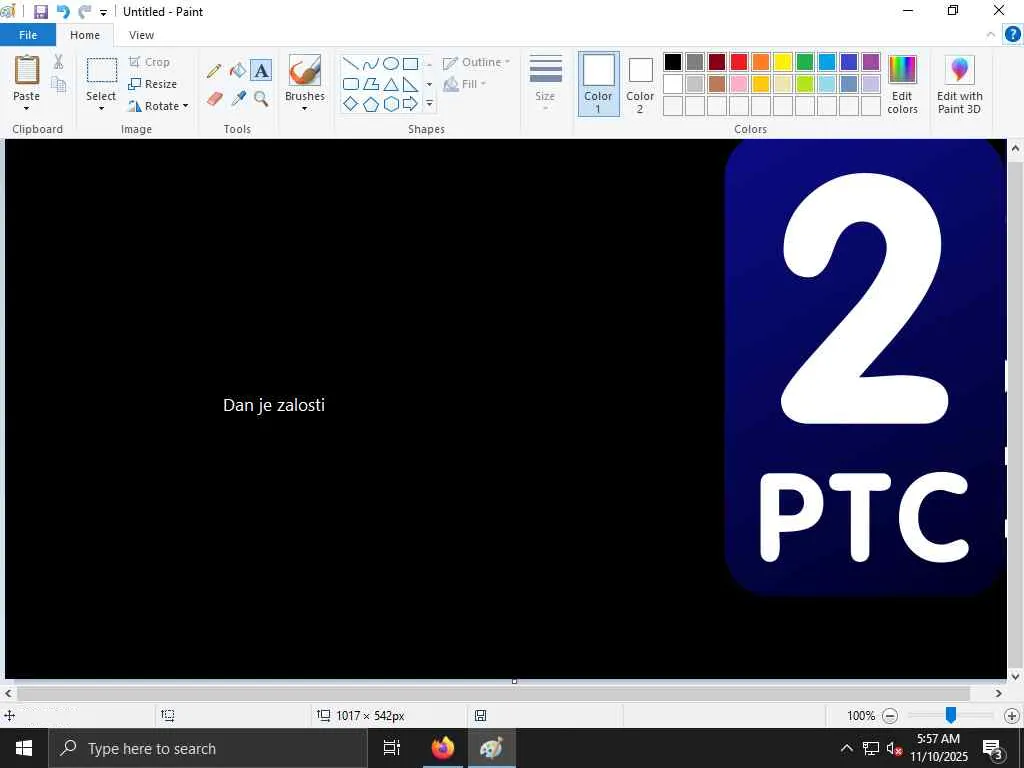
Task: Open the Windows Start menu
Action: pyautogui.click(x=24, y=748)
